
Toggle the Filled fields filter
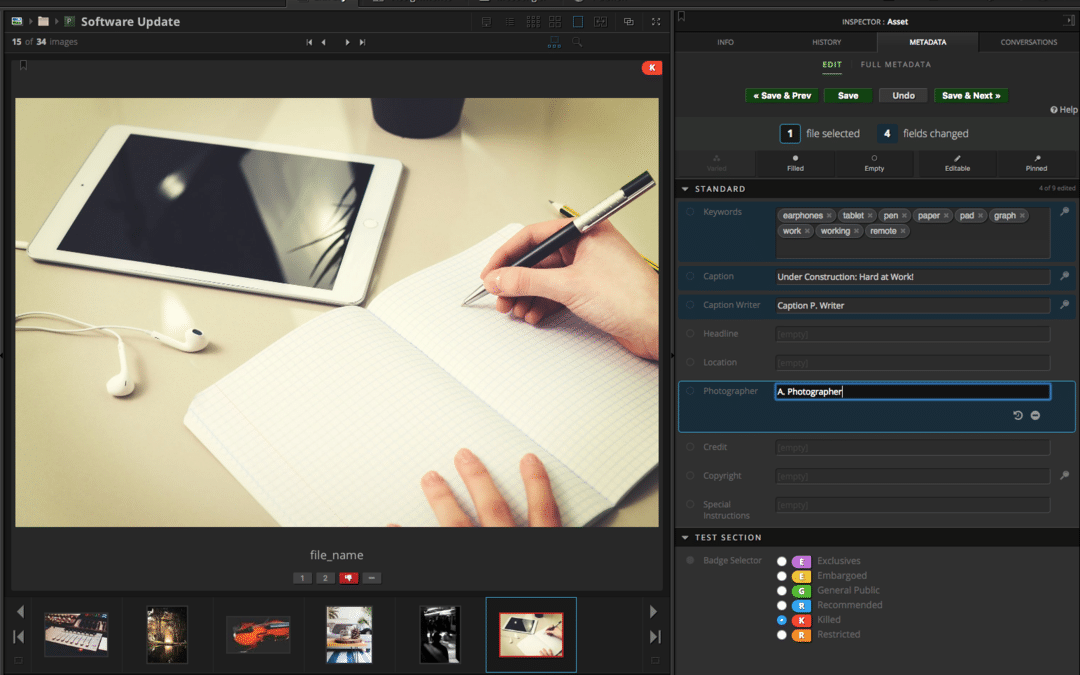pos(795,163)
